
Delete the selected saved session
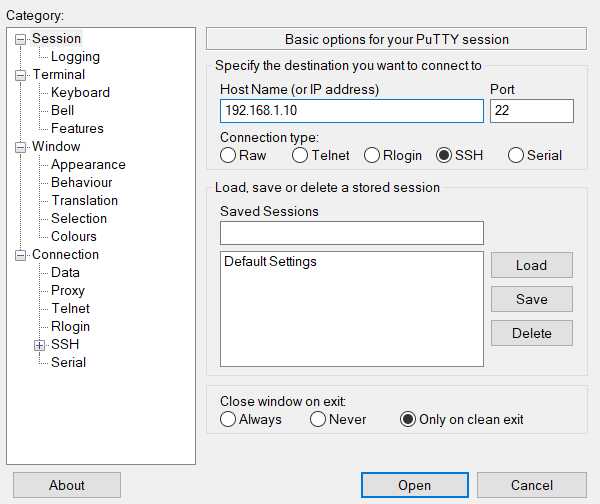point(532,333)
